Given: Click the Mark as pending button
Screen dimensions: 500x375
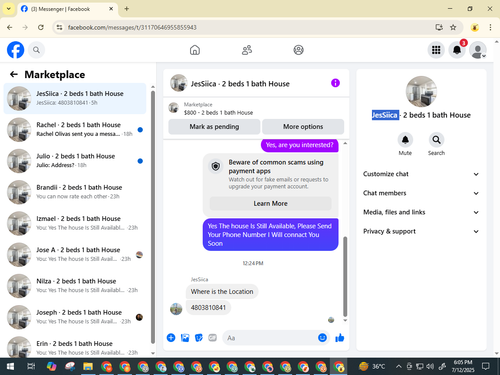Looking at the screenshot, I should pyautogui.click(x=214, y=127).
